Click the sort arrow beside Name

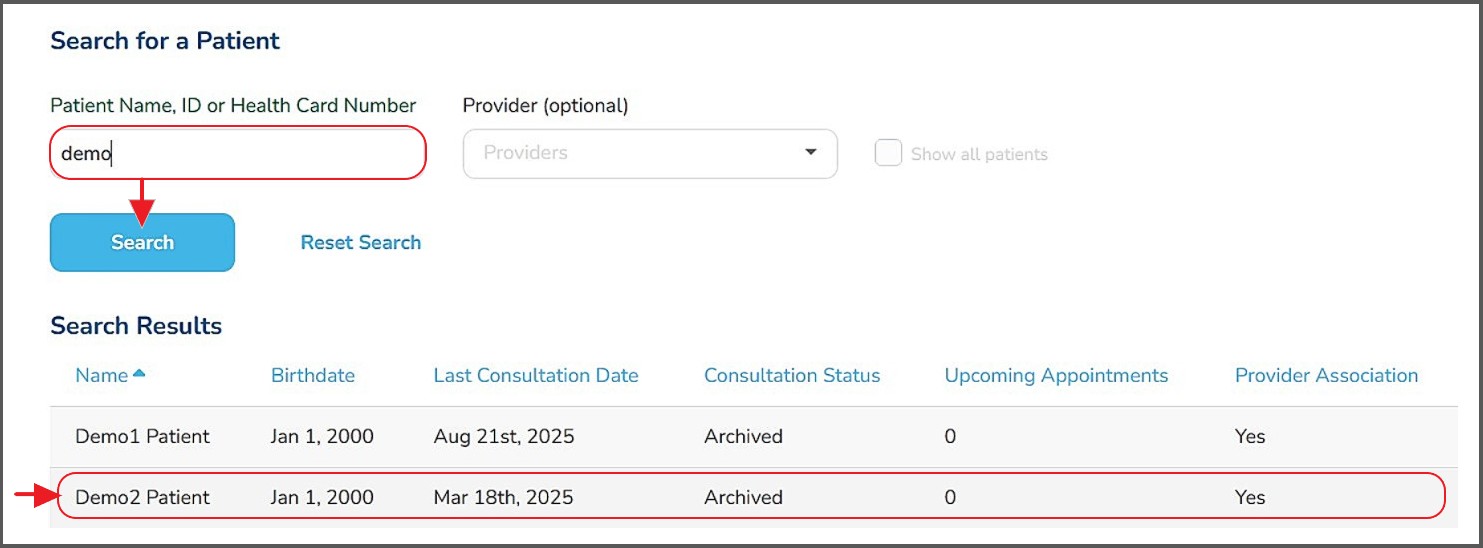pyautogui.click(x=139, y=374)
